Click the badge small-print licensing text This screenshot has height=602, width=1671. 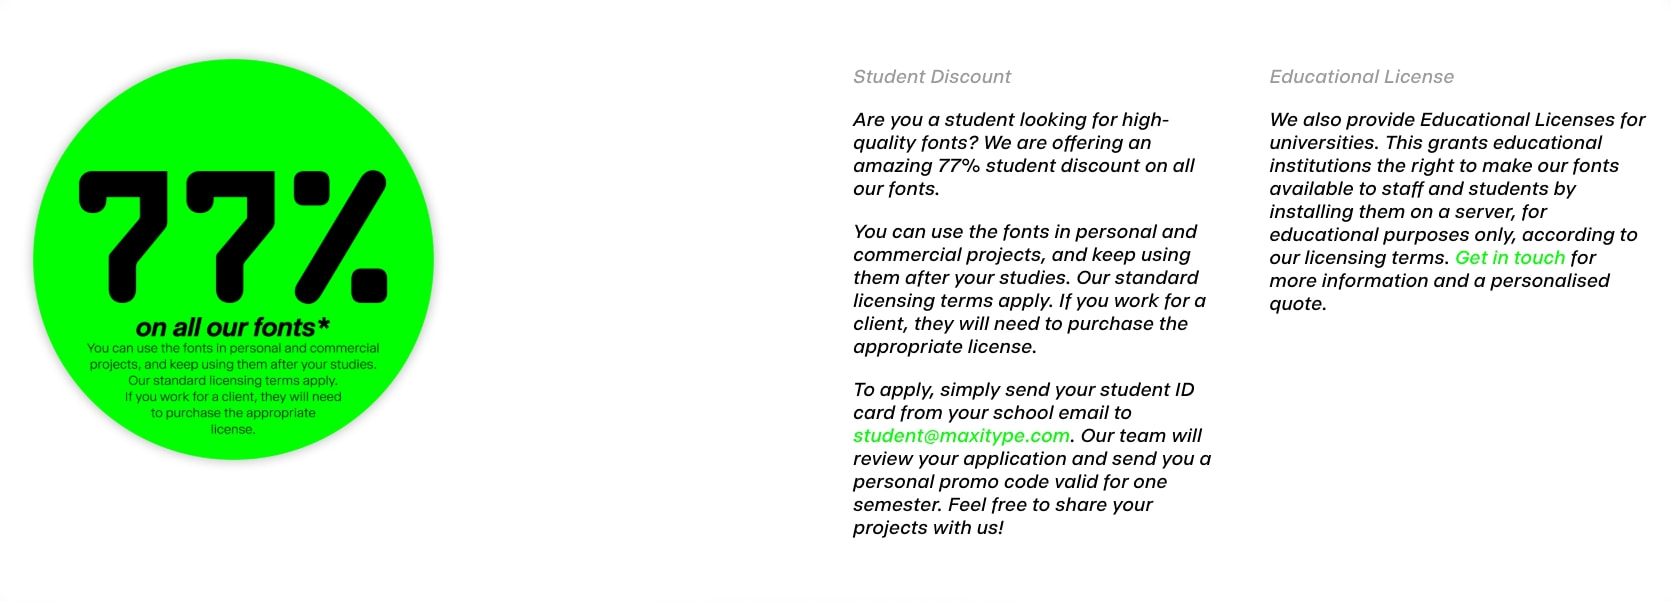pos(233,389)
